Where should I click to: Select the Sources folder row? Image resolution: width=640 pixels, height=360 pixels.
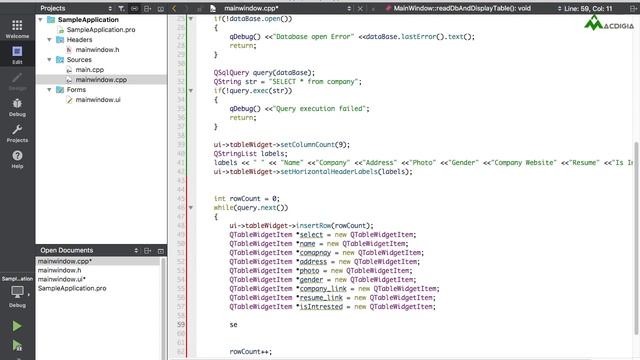[79, 60]
